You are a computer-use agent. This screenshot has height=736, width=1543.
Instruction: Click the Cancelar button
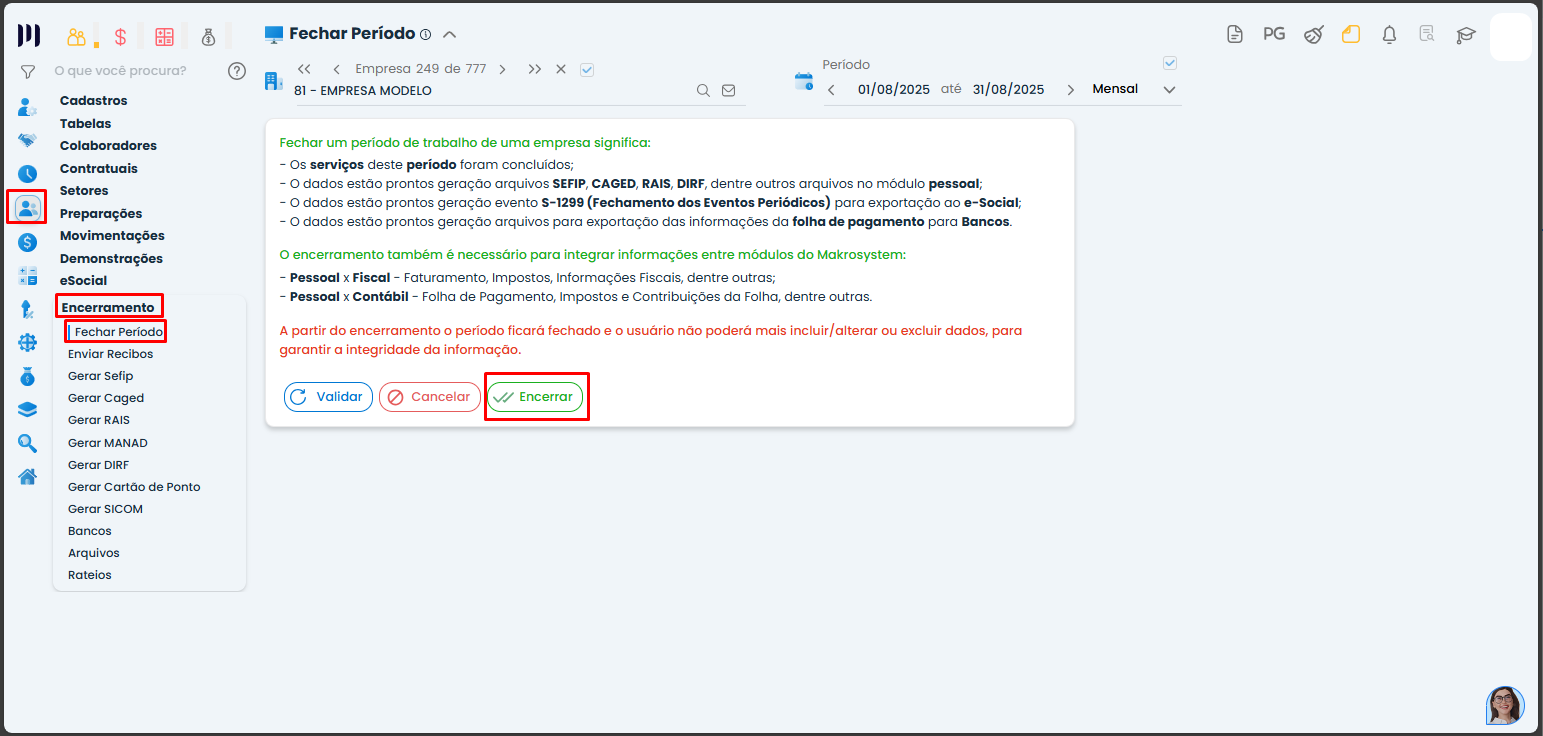click(430, 397)
